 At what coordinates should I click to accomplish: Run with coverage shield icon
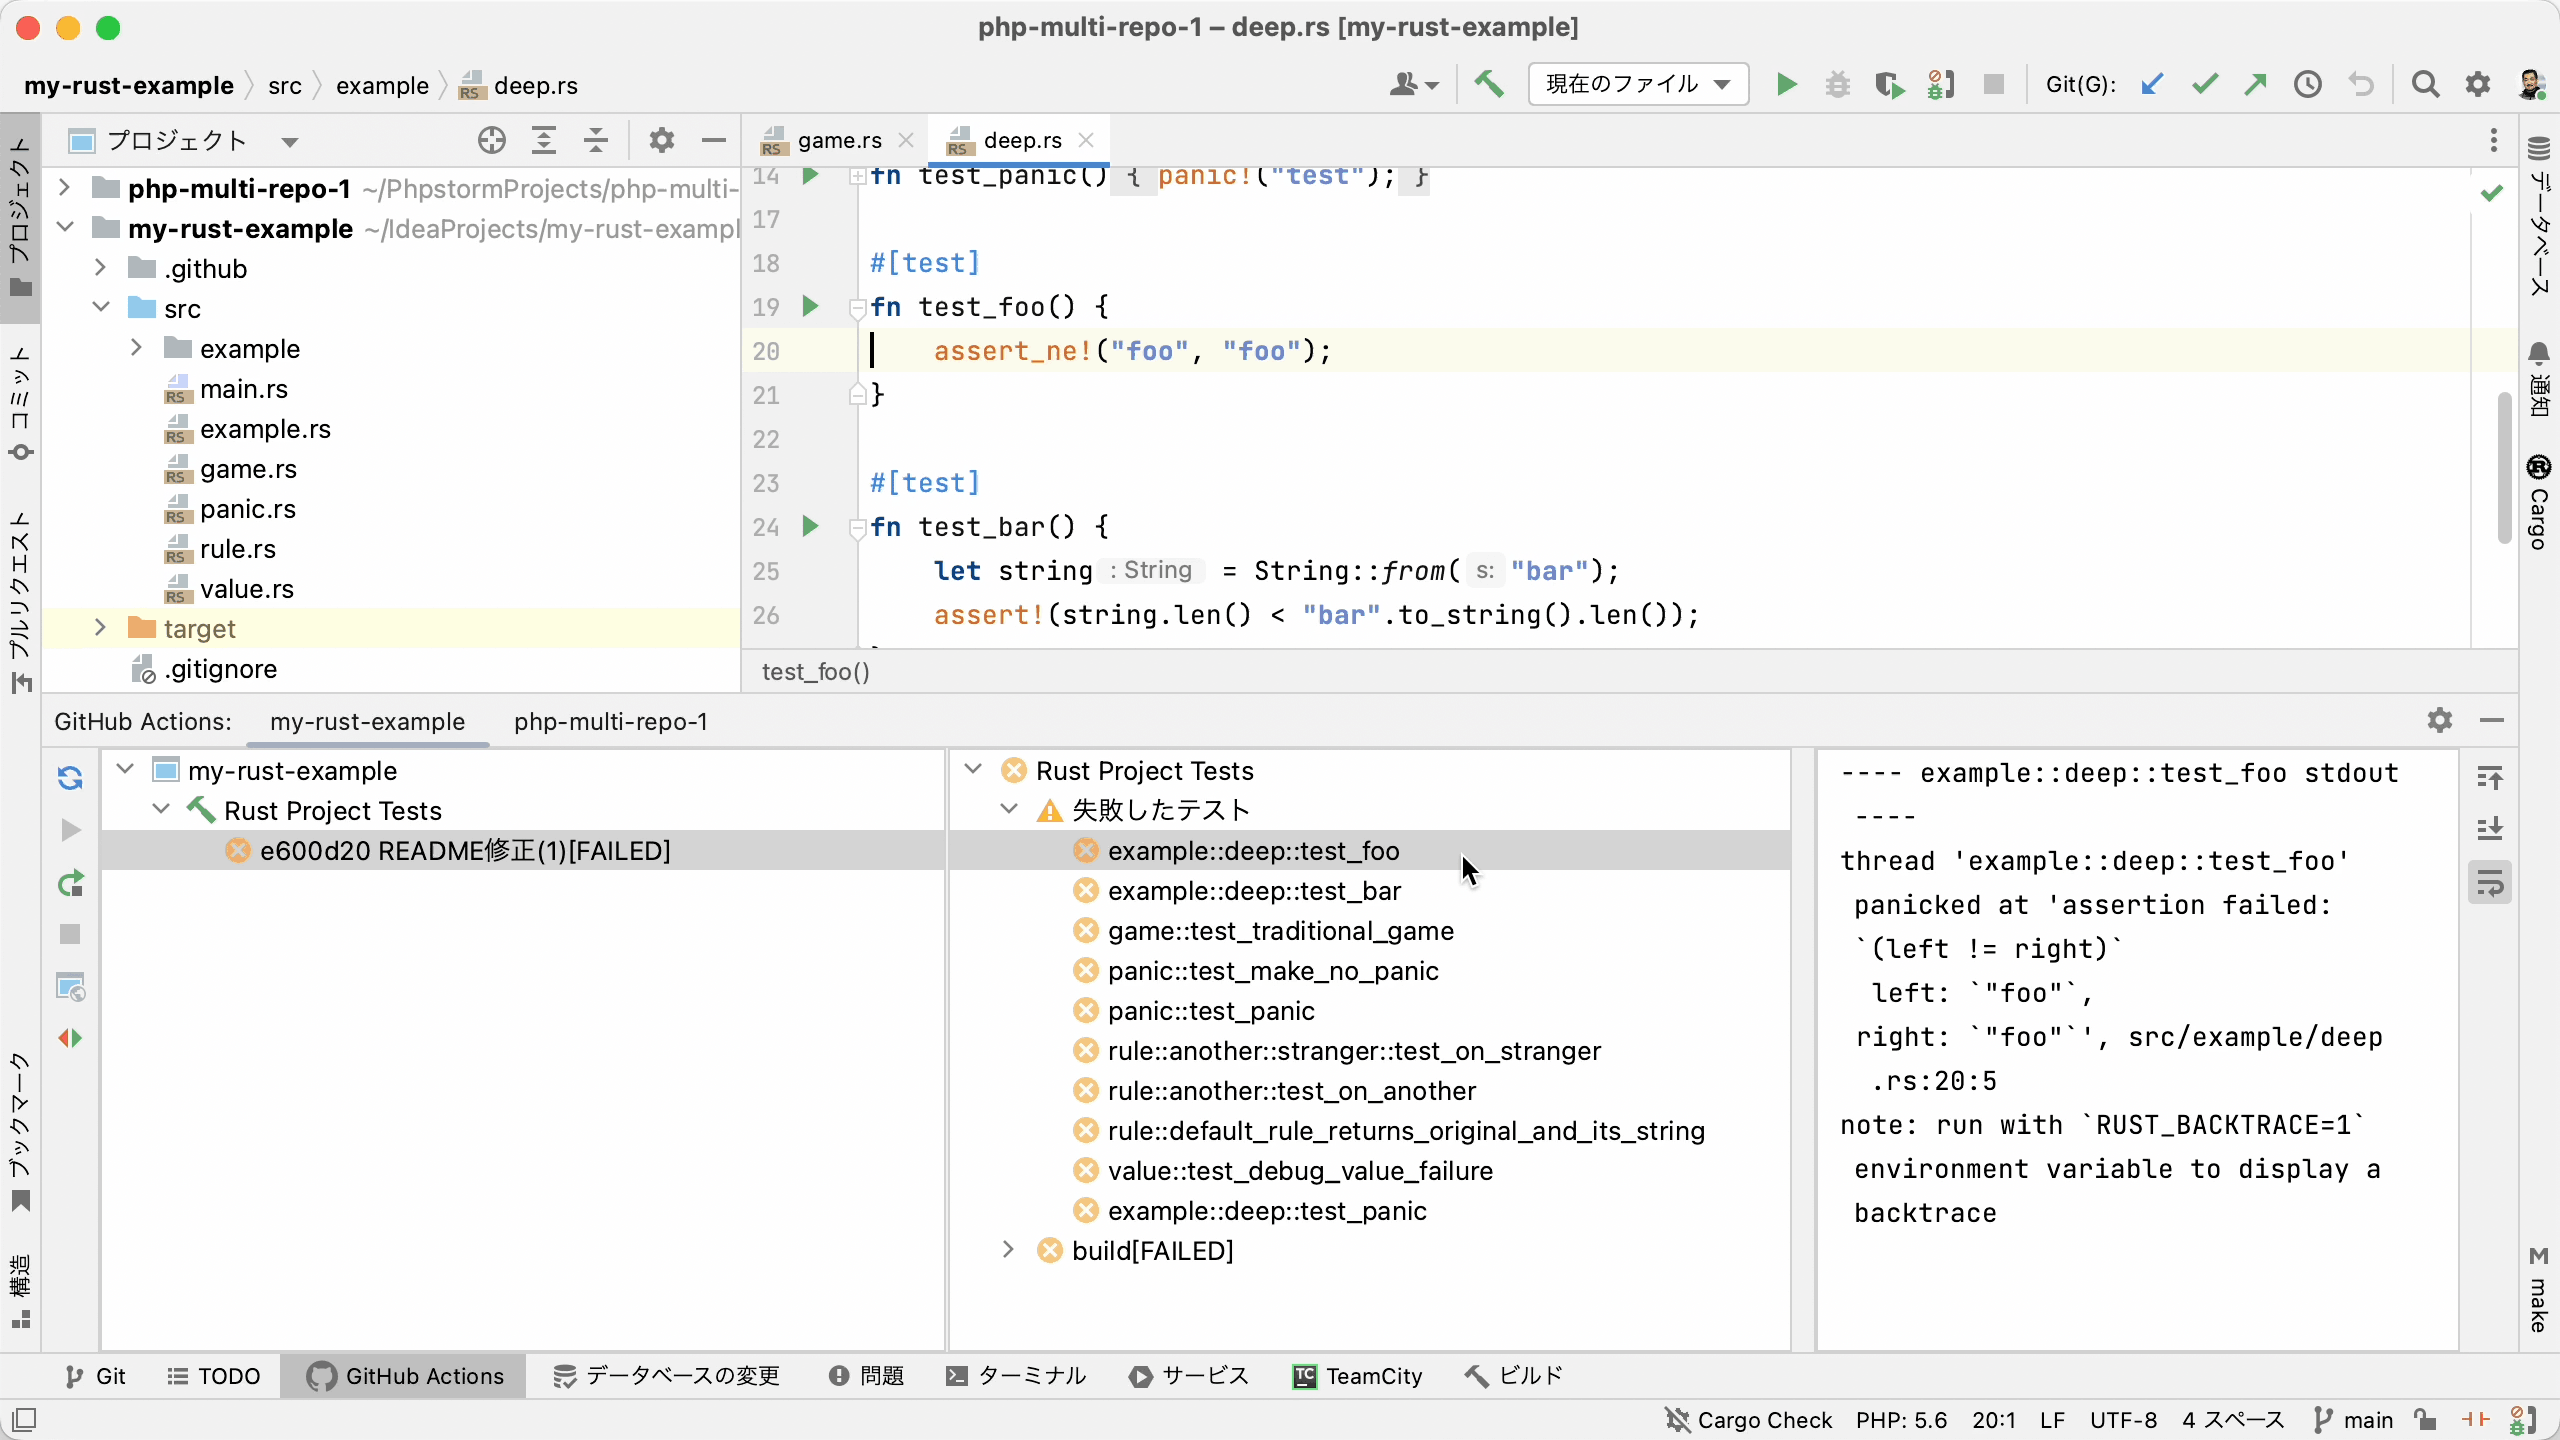(1889, 85)
